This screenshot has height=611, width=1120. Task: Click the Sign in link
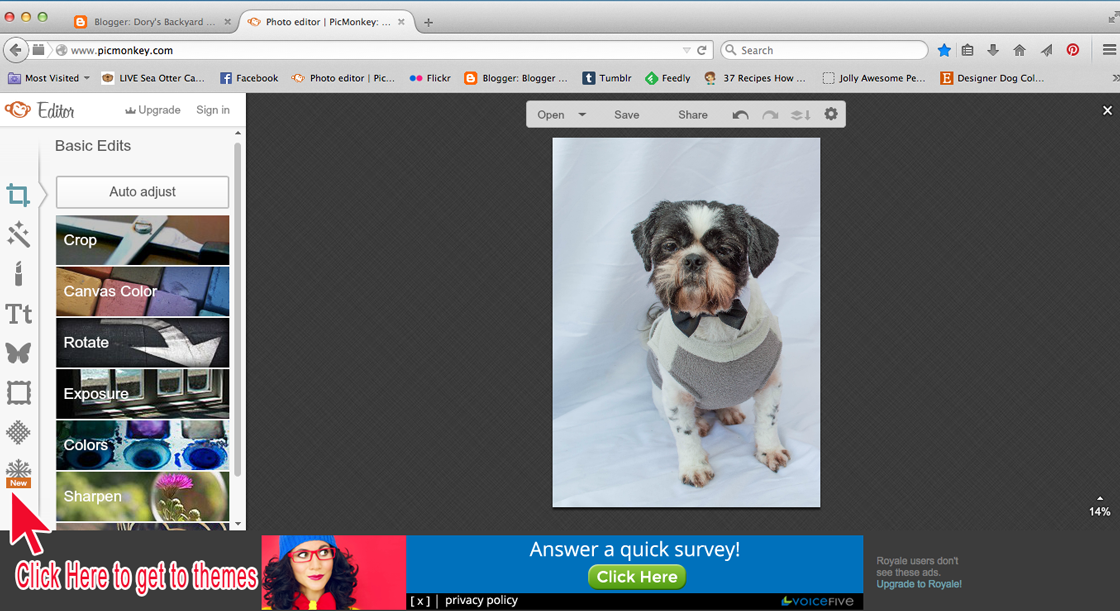coord(213,110)
